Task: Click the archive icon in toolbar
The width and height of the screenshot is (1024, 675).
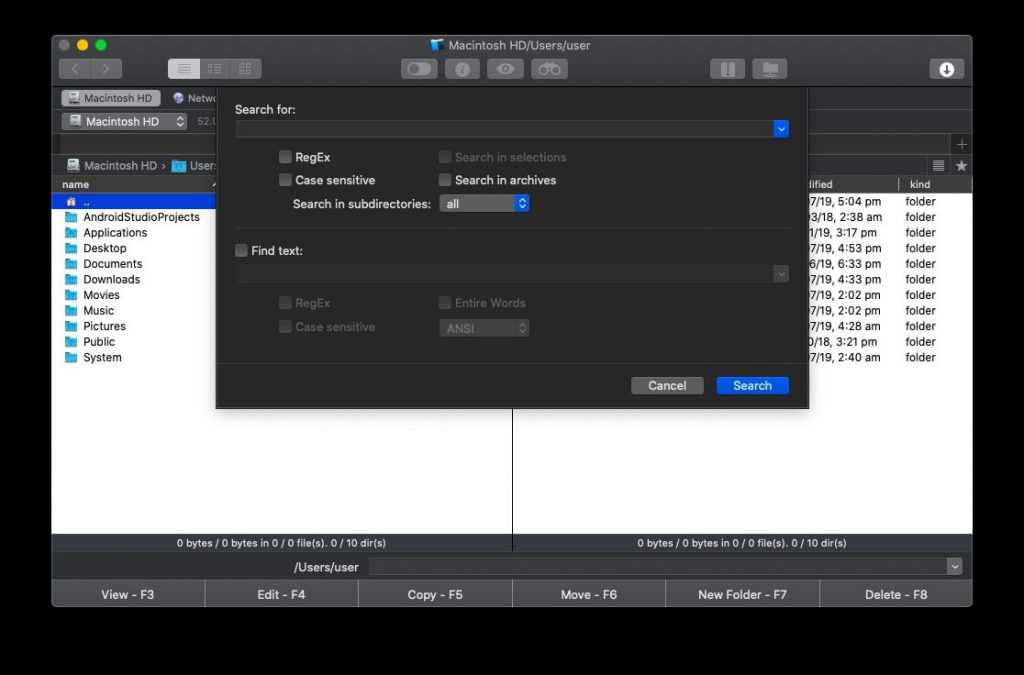Action: [728, 69]
